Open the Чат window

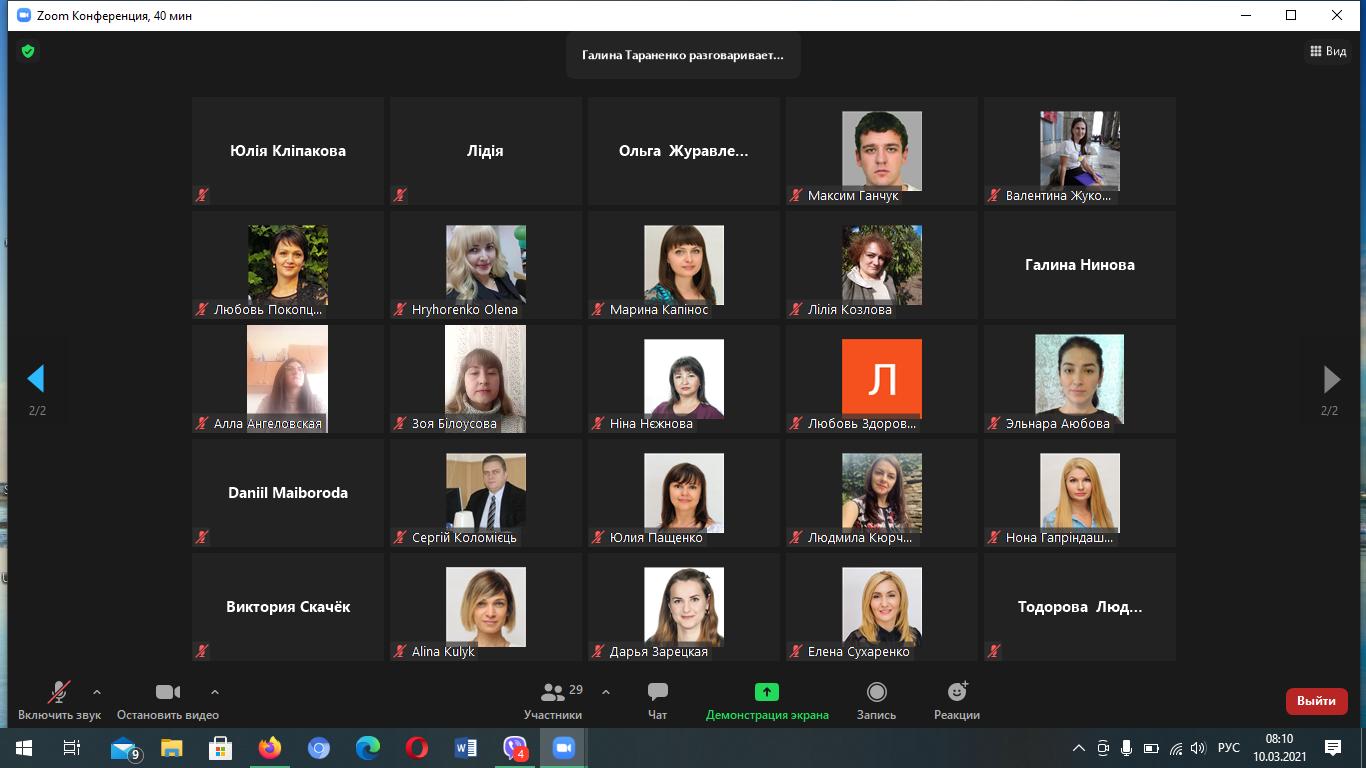tap(657, 698)
